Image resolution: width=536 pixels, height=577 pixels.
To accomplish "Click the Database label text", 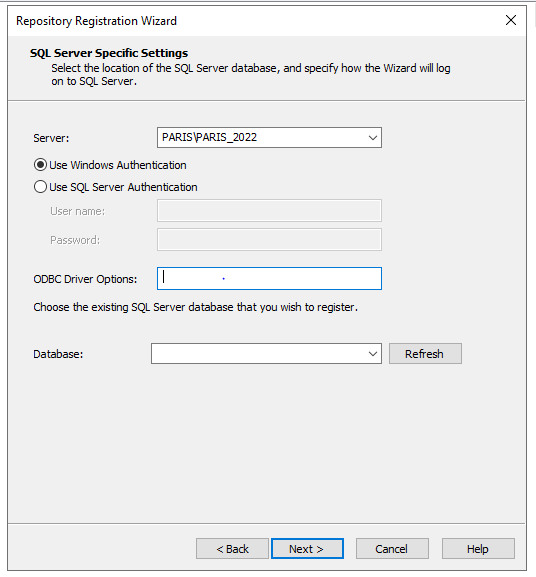I will pyautogui.click(x=58, y=354).
